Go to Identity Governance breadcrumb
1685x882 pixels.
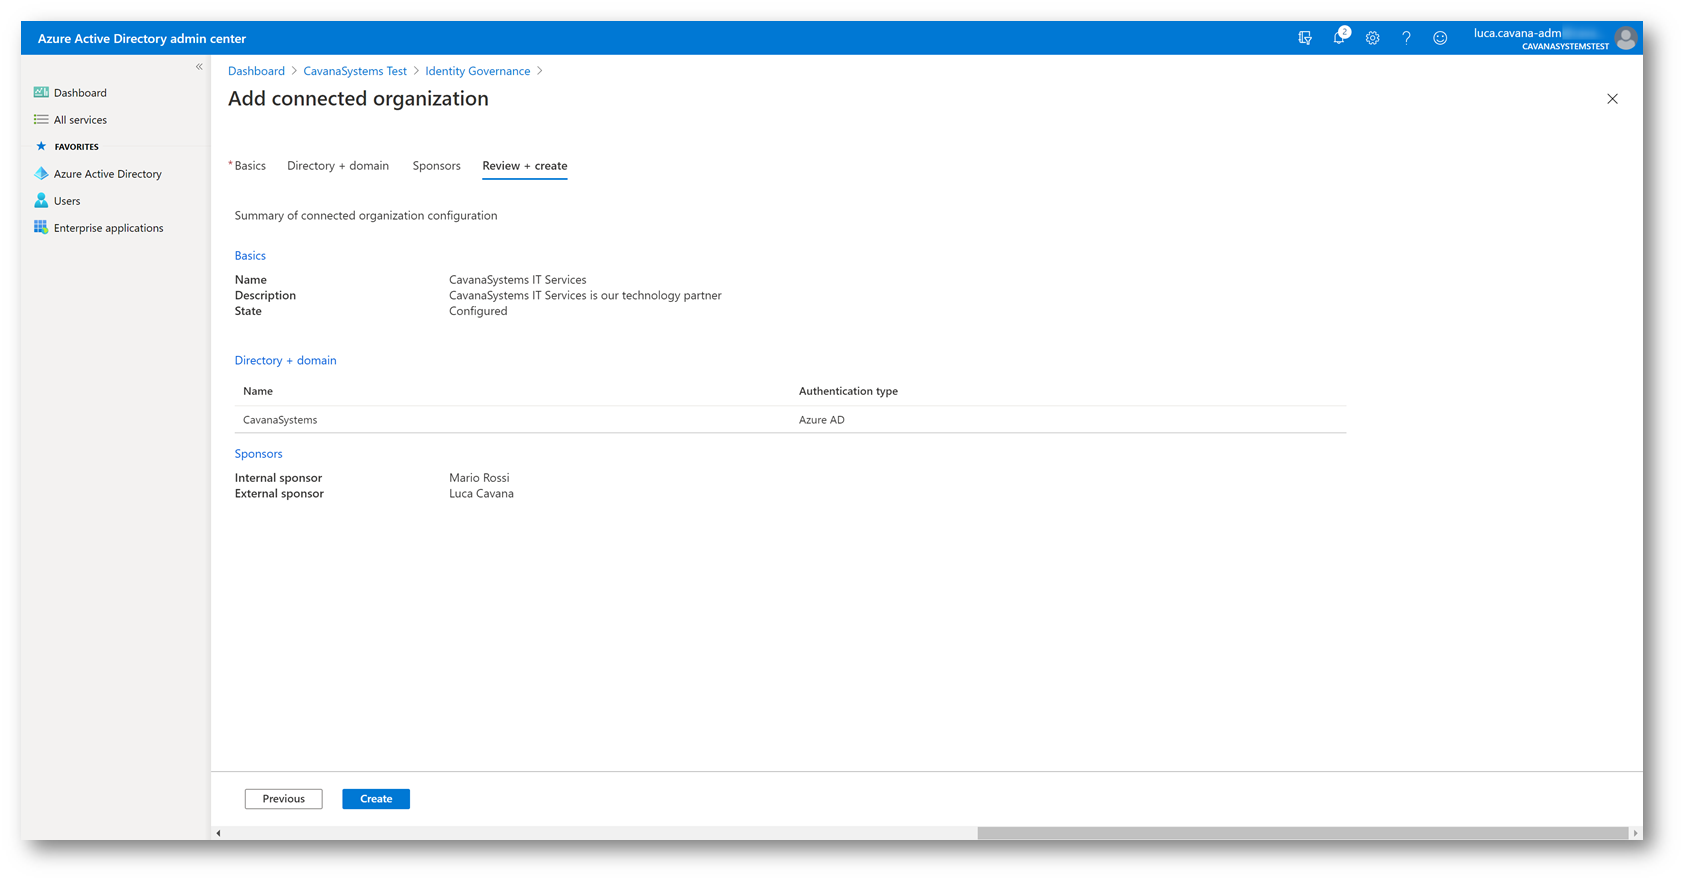(478, 71)
